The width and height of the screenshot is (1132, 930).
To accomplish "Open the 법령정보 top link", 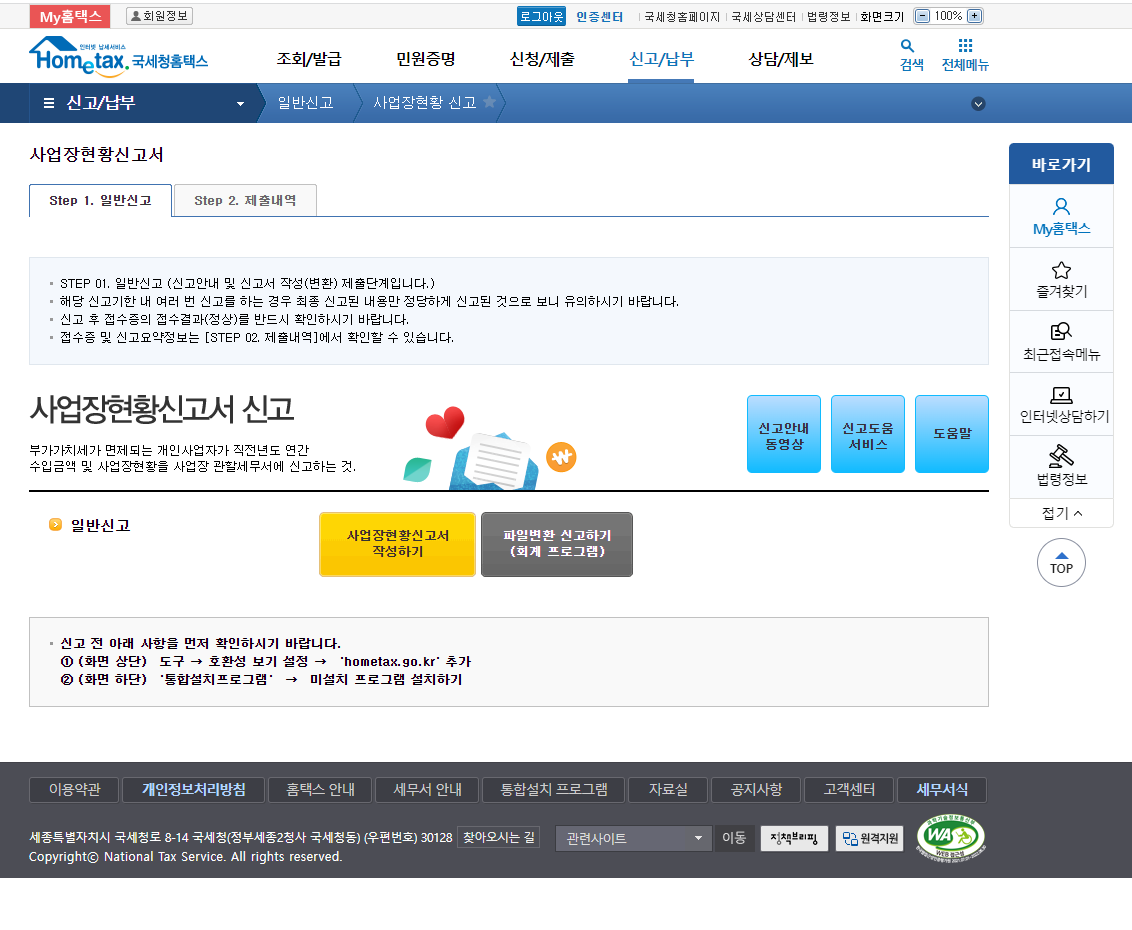I will point(828,17).
